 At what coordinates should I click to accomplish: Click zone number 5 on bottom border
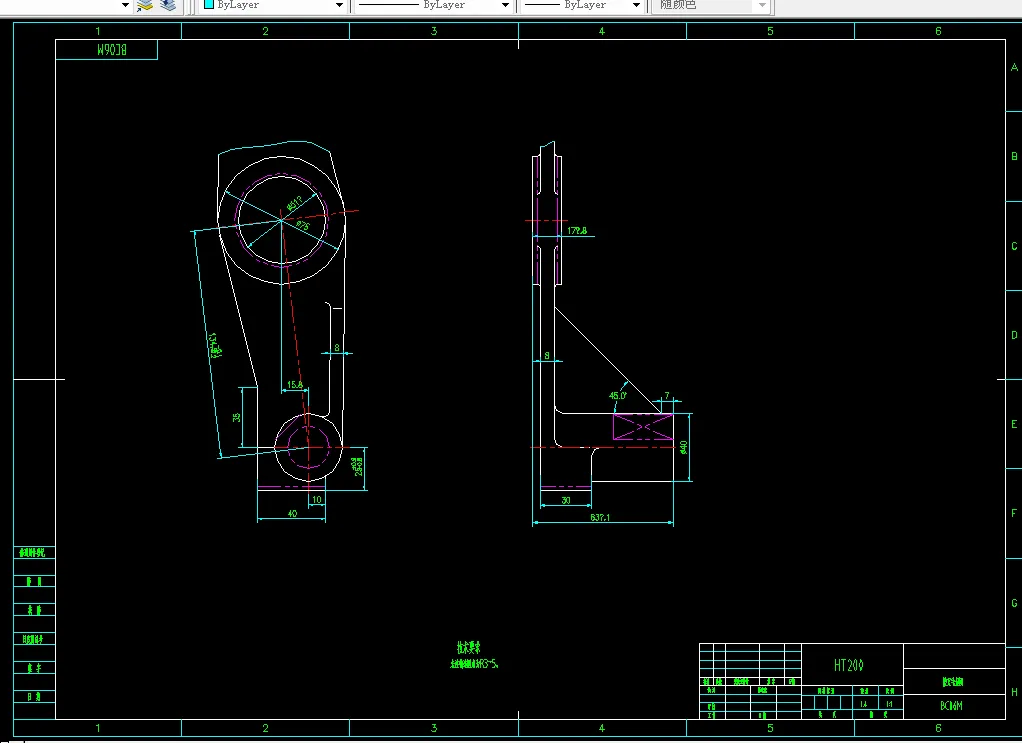(770, 728)
